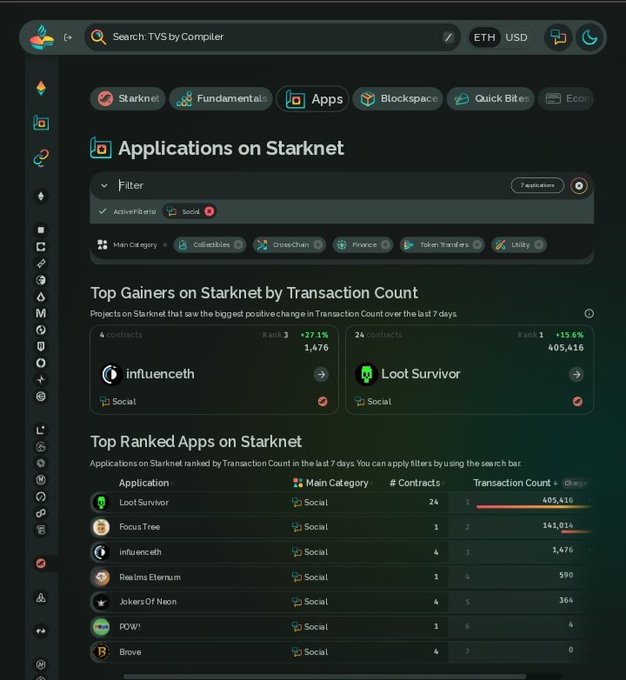Select the Apps tab
The width and height of the screenshot is (626, 680).
pos(313,99)
